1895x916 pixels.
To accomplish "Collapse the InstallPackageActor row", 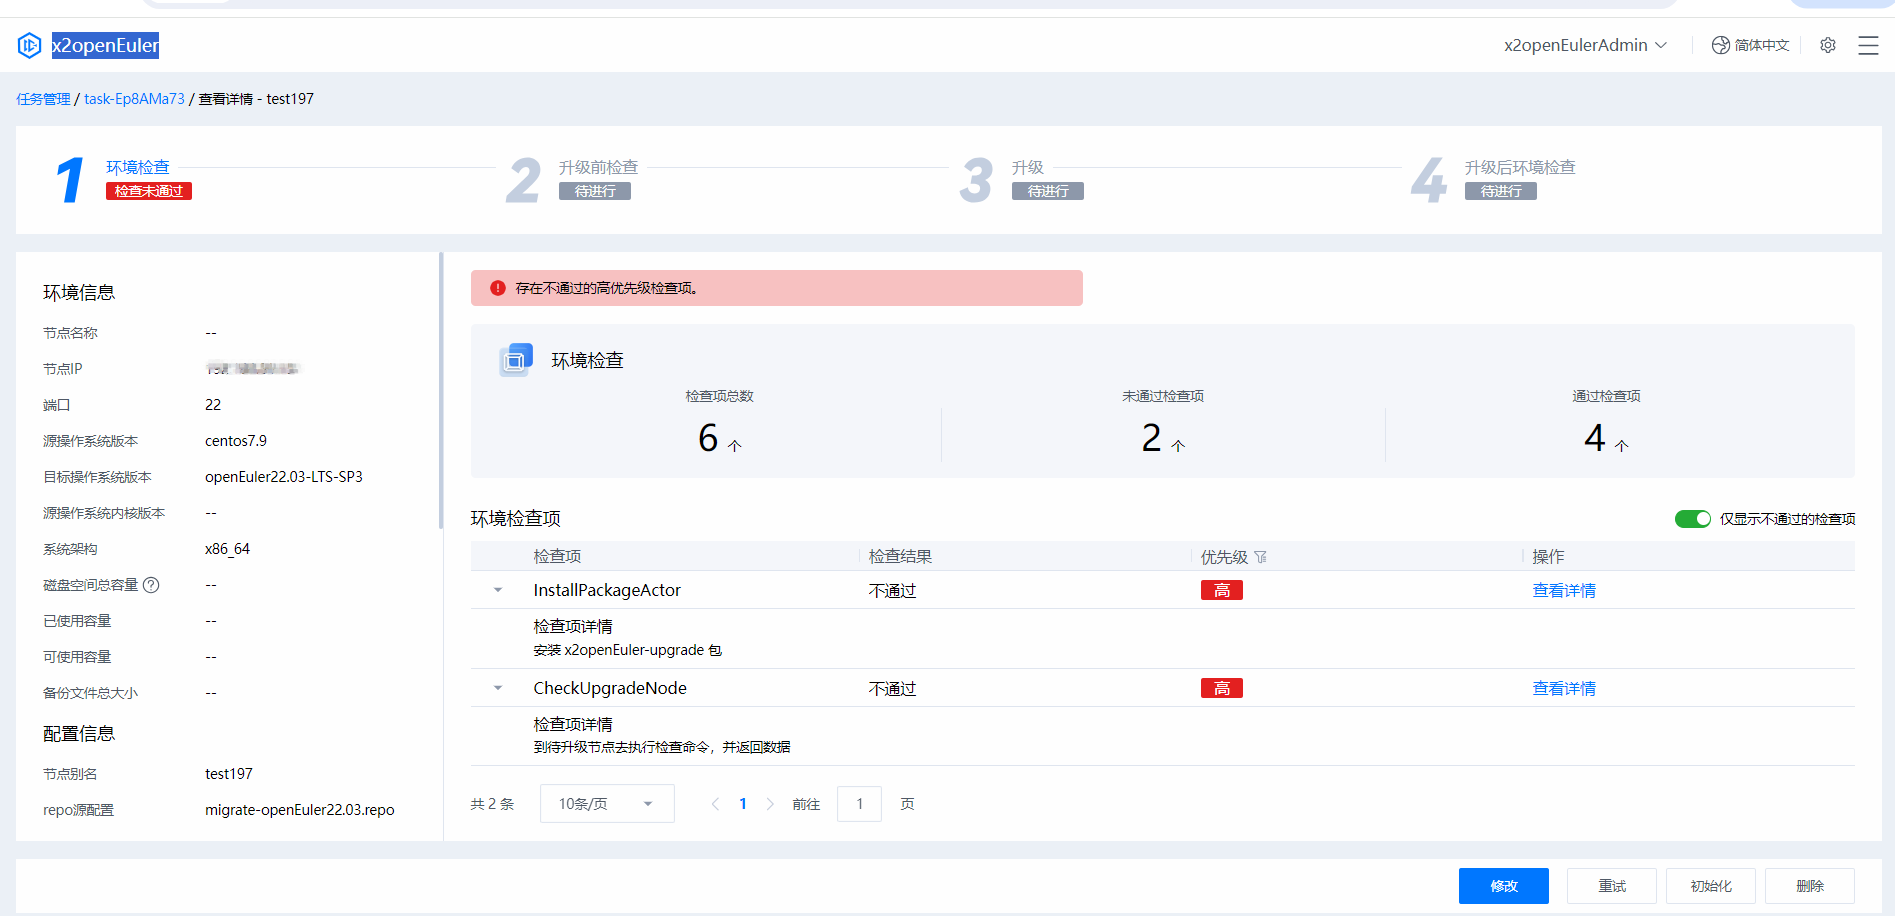I will 498,590.
